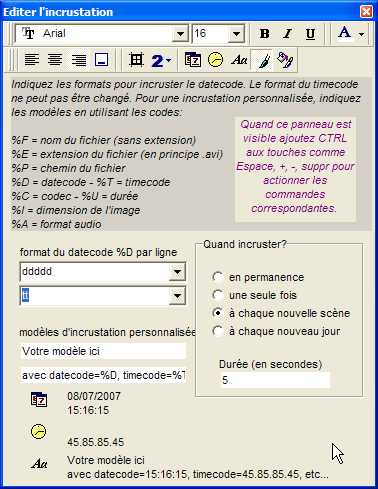Viewport: 378px width, 489px height.
Task: Select the 'une seule fois' option
Action: [x=218, y=295]
